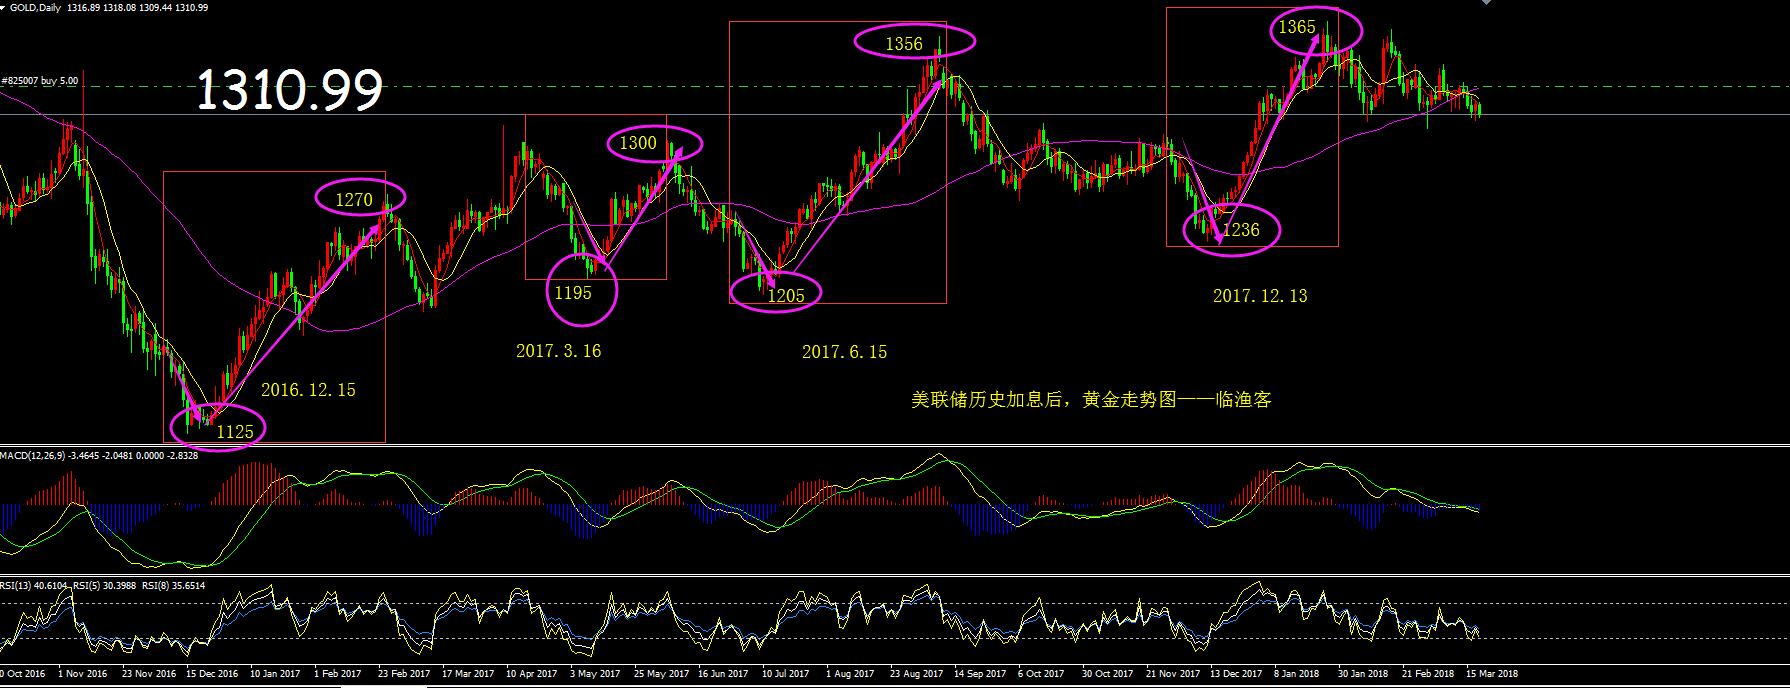
Task: Click 1 Feb 2017 on the time axis
Action: pos(340,674)
